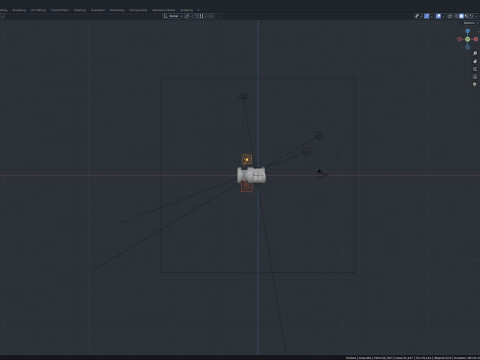
Task: Toggle X-Ray viewport mode
Action: [450, 16]
